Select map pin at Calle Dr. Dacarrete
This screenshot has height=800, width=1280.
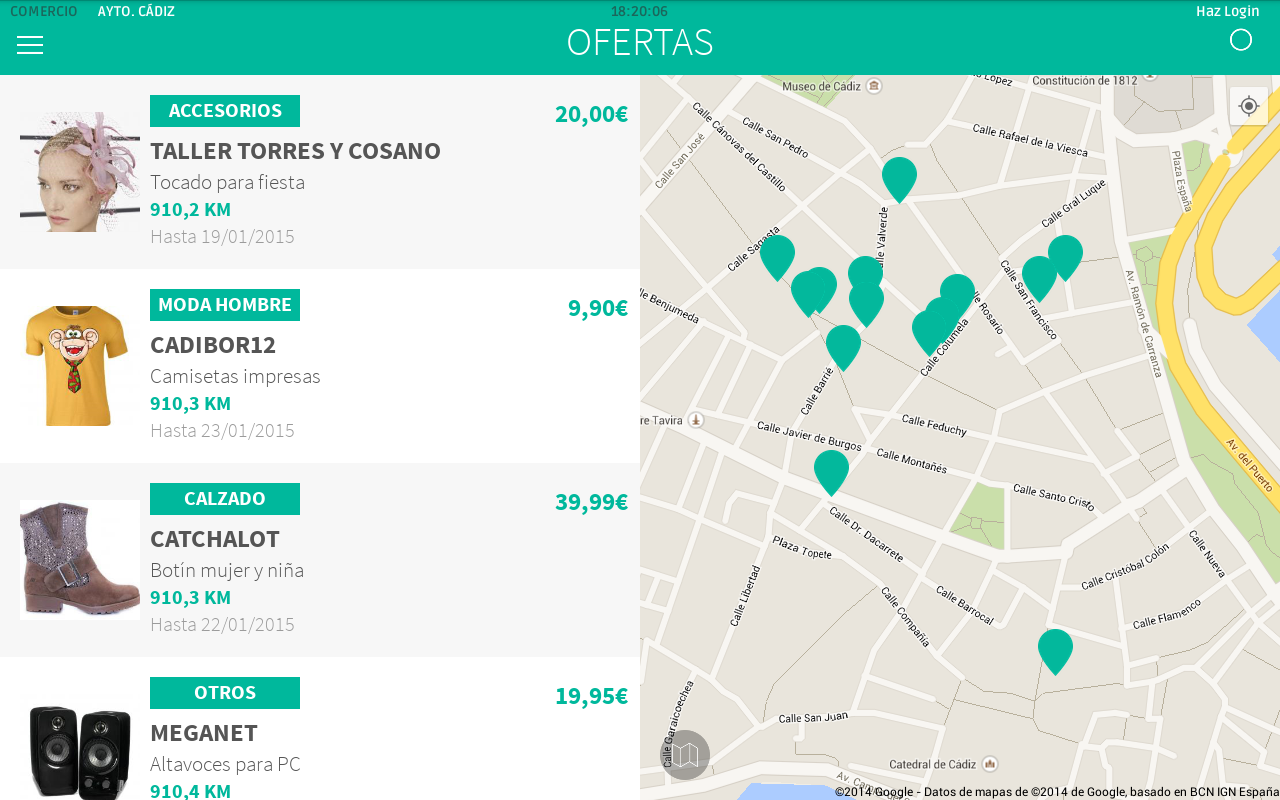click(831, 472)
